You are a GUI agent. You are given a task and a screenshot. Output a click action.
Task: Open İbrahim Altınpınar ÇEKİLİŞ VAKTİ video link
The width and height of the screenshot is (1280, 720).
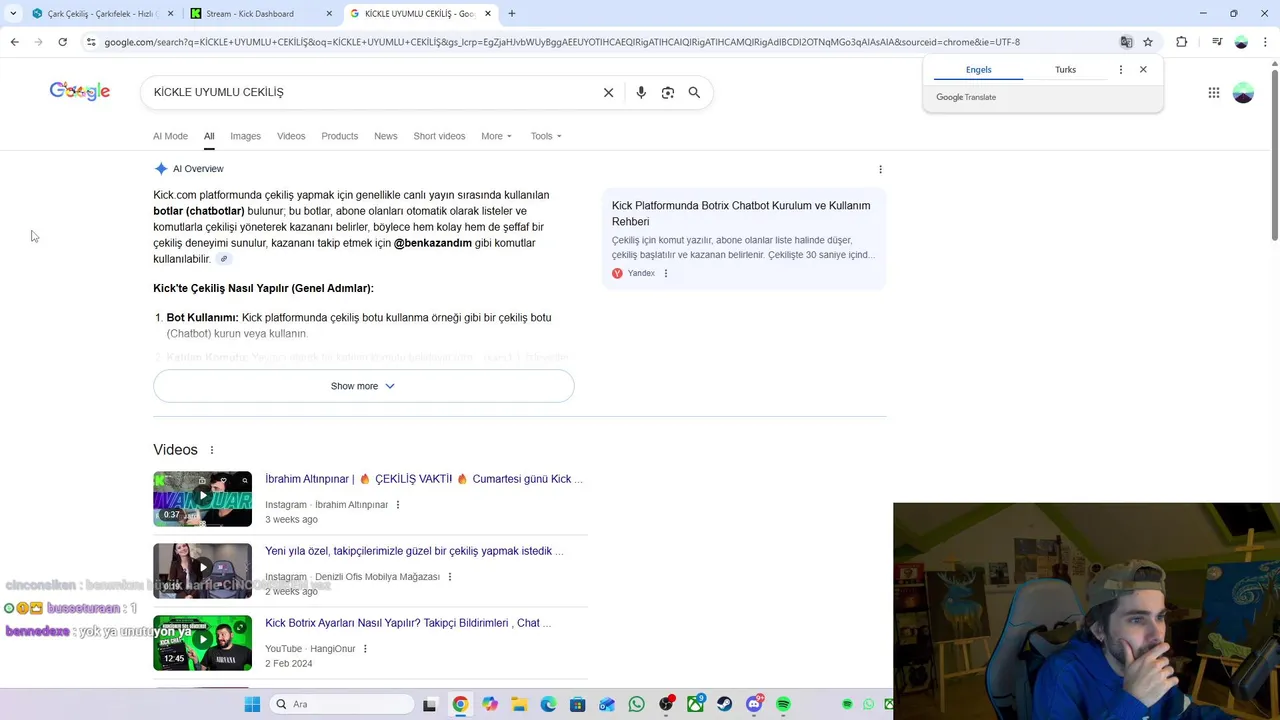click(423, 479)
